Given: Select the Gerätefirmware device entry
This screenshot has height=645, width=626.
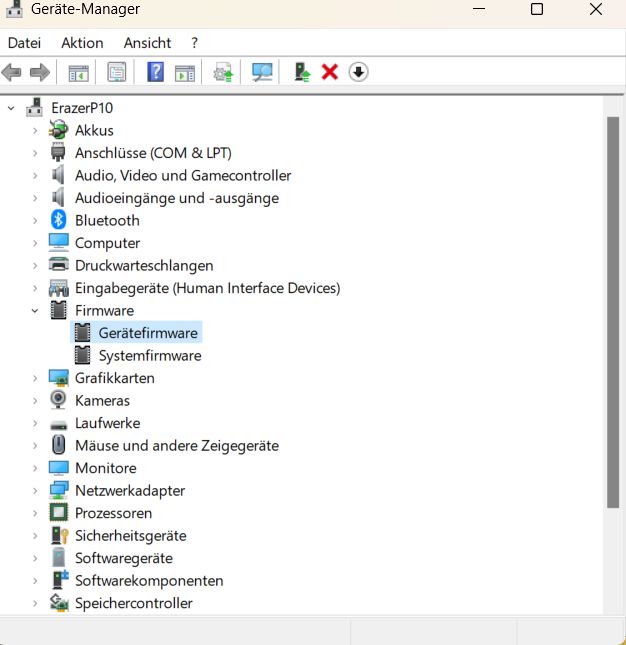Looking at the screenshot, I should click(148, 333).
